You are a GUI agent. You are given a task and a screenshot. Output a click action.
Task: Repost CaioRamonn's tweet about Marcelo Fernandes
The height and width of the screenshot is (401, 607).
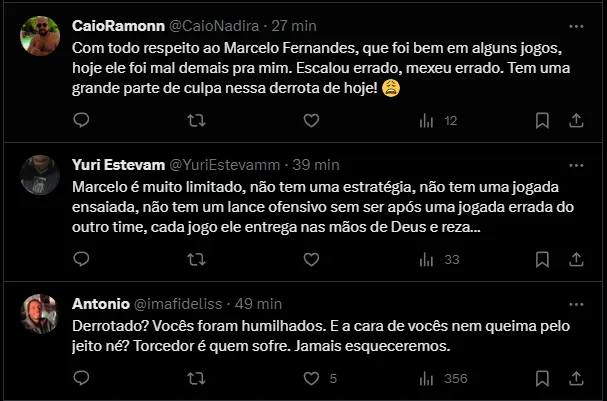(x=197, y=120)
